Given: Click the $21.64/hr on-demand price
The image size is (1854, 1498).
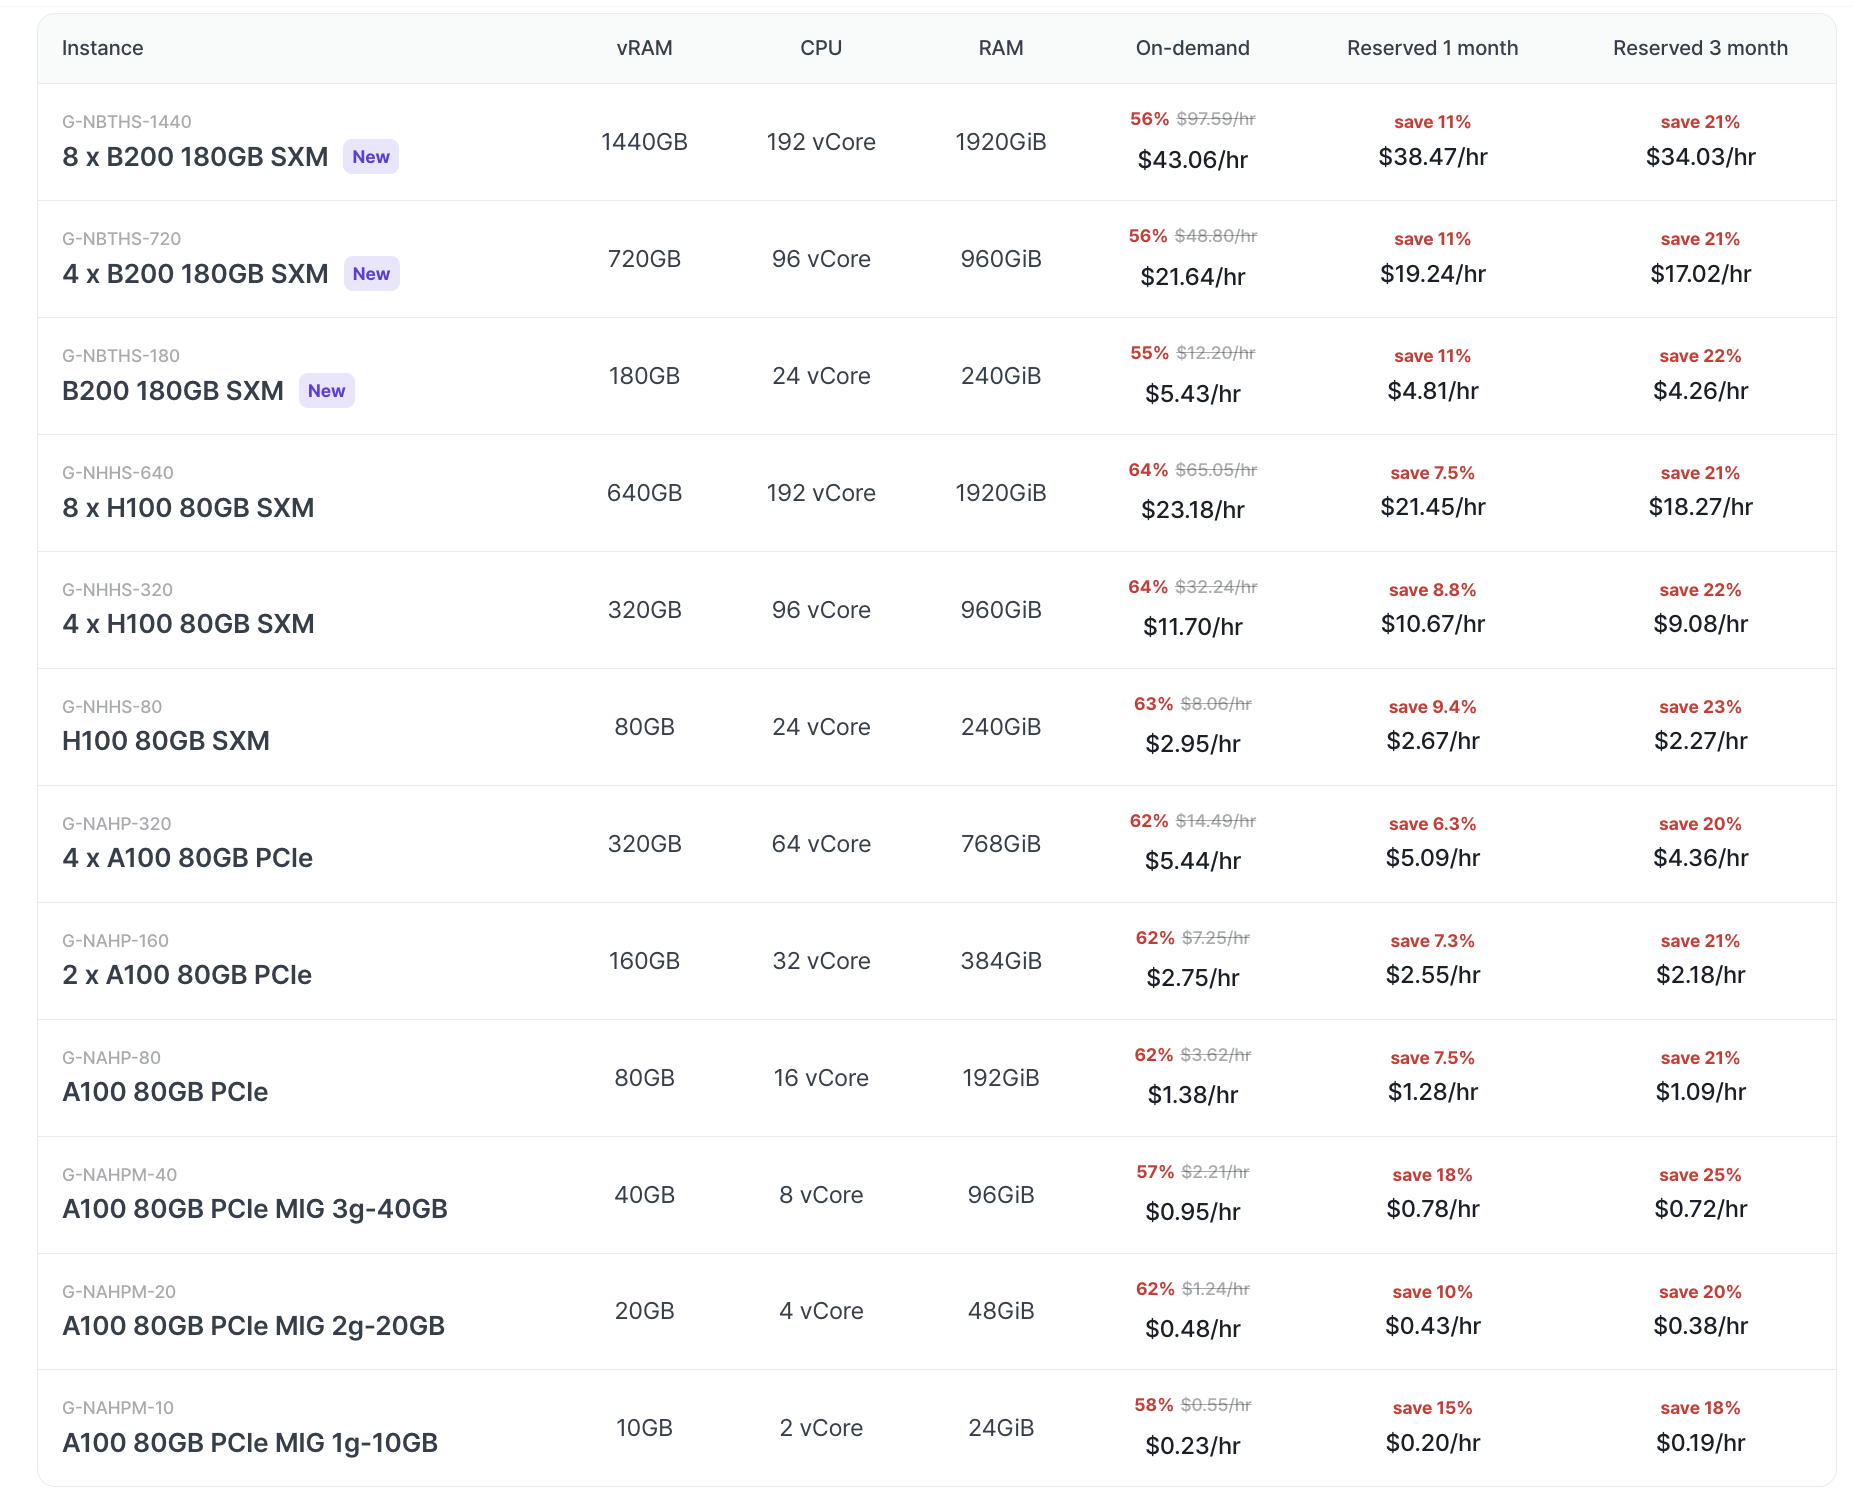Looking at the screenshot, I should (1192, 277).
